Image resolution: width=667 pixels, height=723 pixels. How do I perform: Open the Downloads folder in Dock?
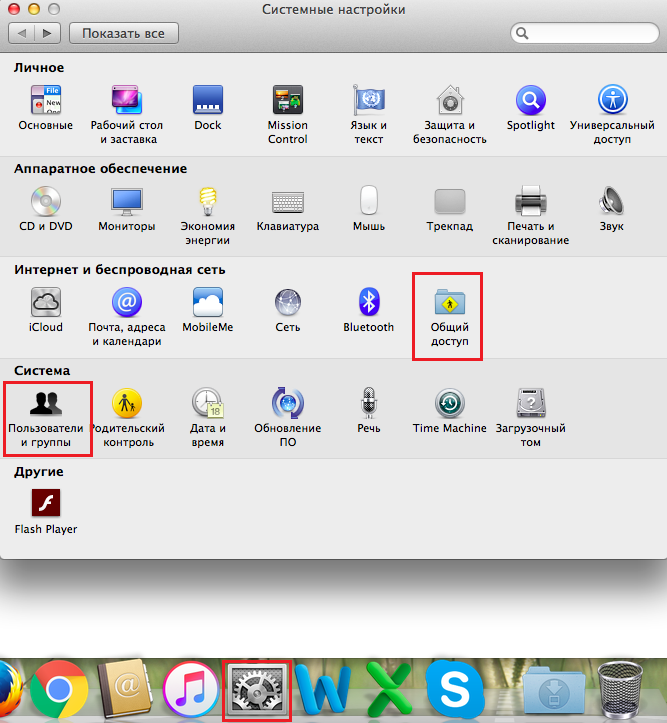pyautogui.click(x=554, y=692)
